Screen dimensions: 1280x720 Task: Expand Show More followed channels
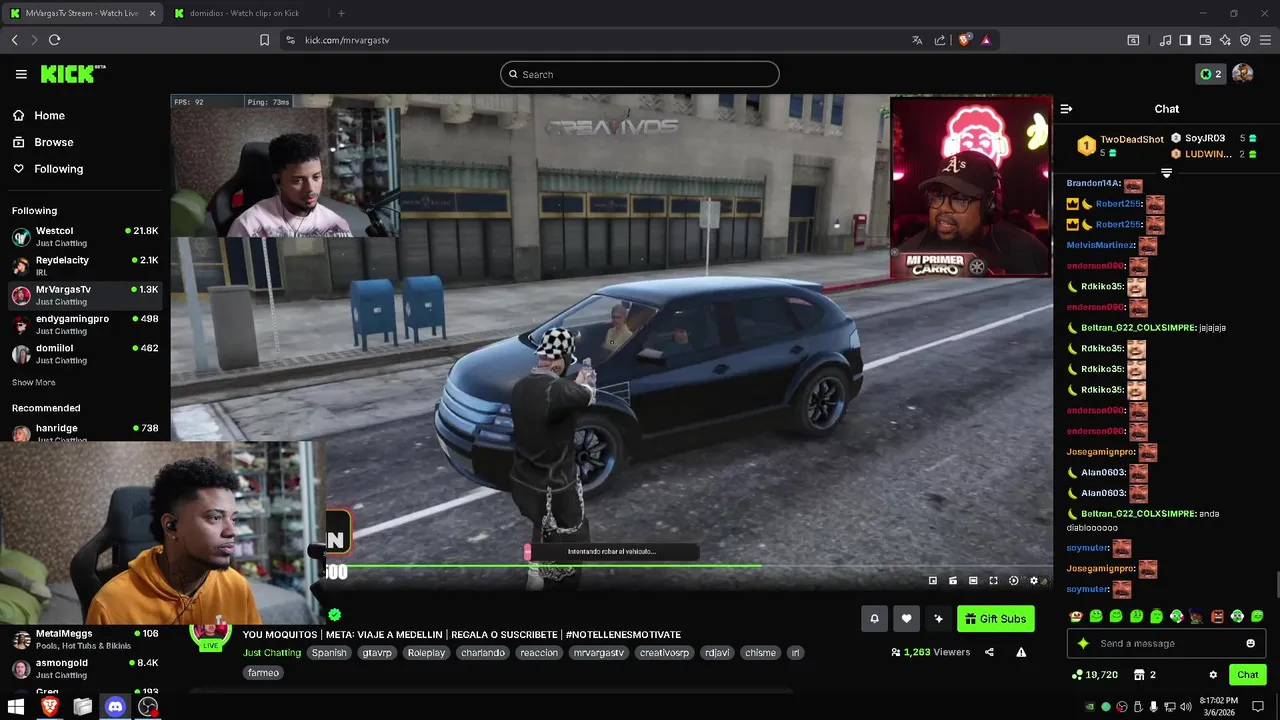pyautogui.click(x=34, y=382)
